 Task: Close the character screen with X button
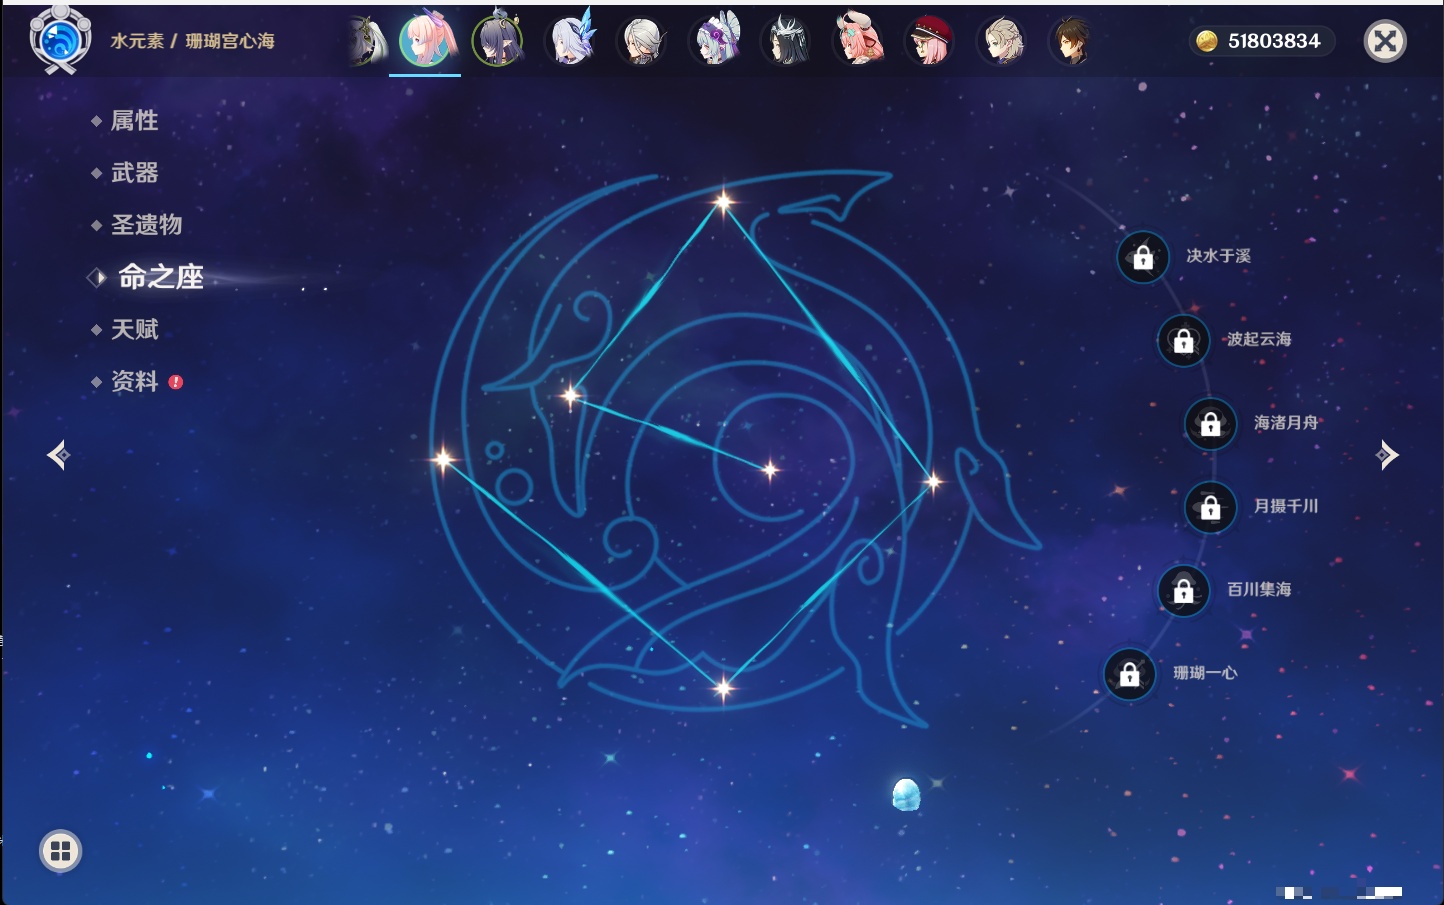click(x=1385, y=41)
